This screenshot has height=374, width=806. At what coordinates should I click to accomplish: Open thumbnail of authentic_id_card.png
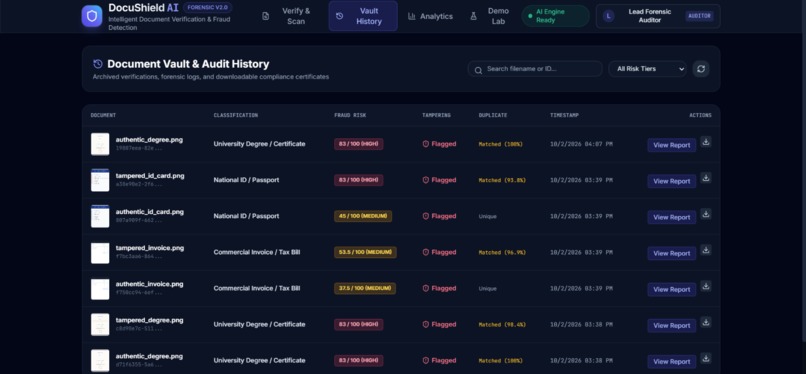(x=100, y=216)
